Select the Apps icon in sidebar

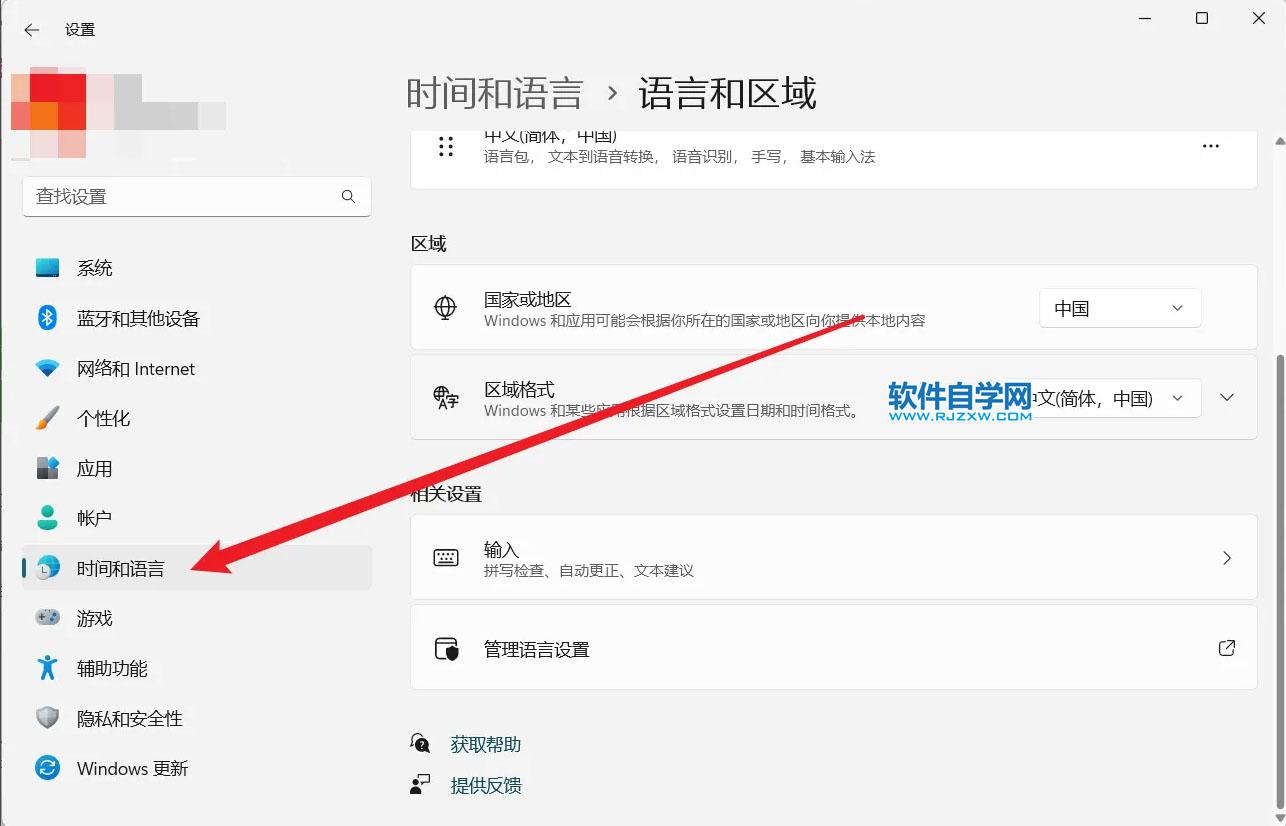(47, 468)
